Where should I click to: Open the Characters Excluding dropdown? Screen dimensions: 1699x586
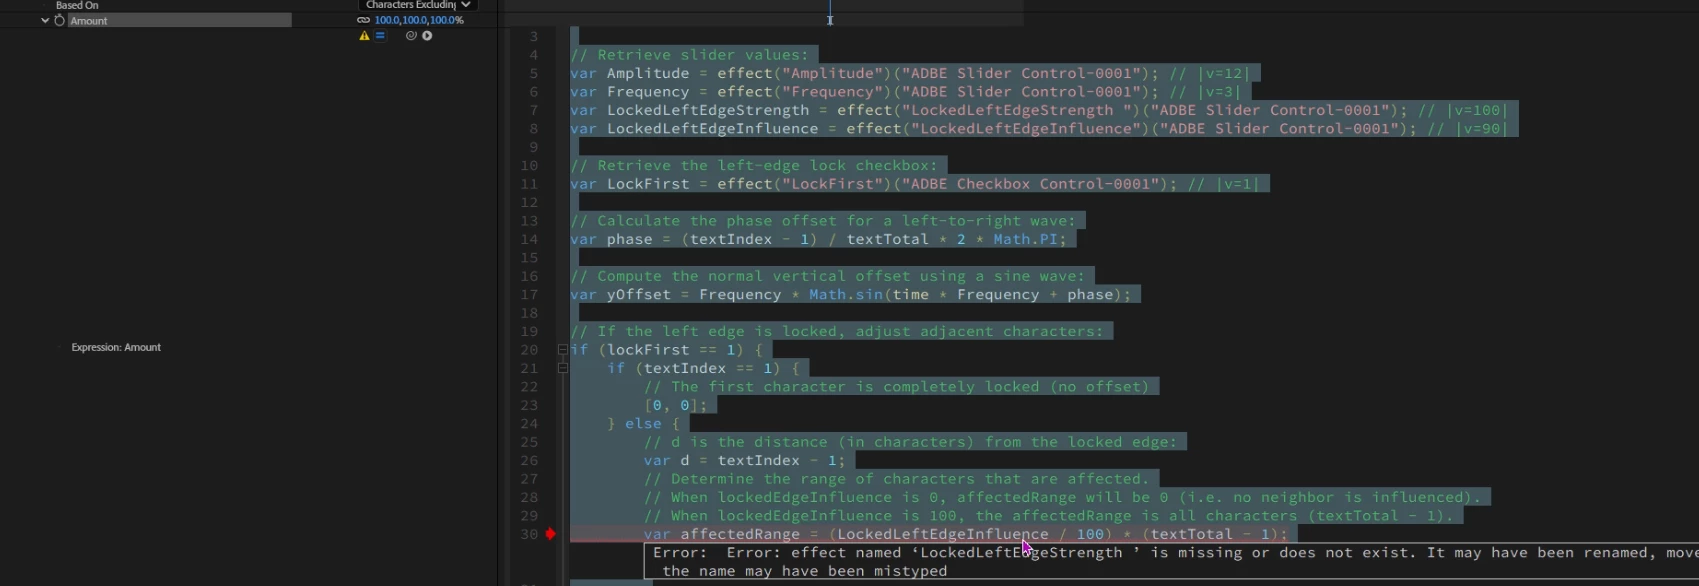(x=417, y=5)
